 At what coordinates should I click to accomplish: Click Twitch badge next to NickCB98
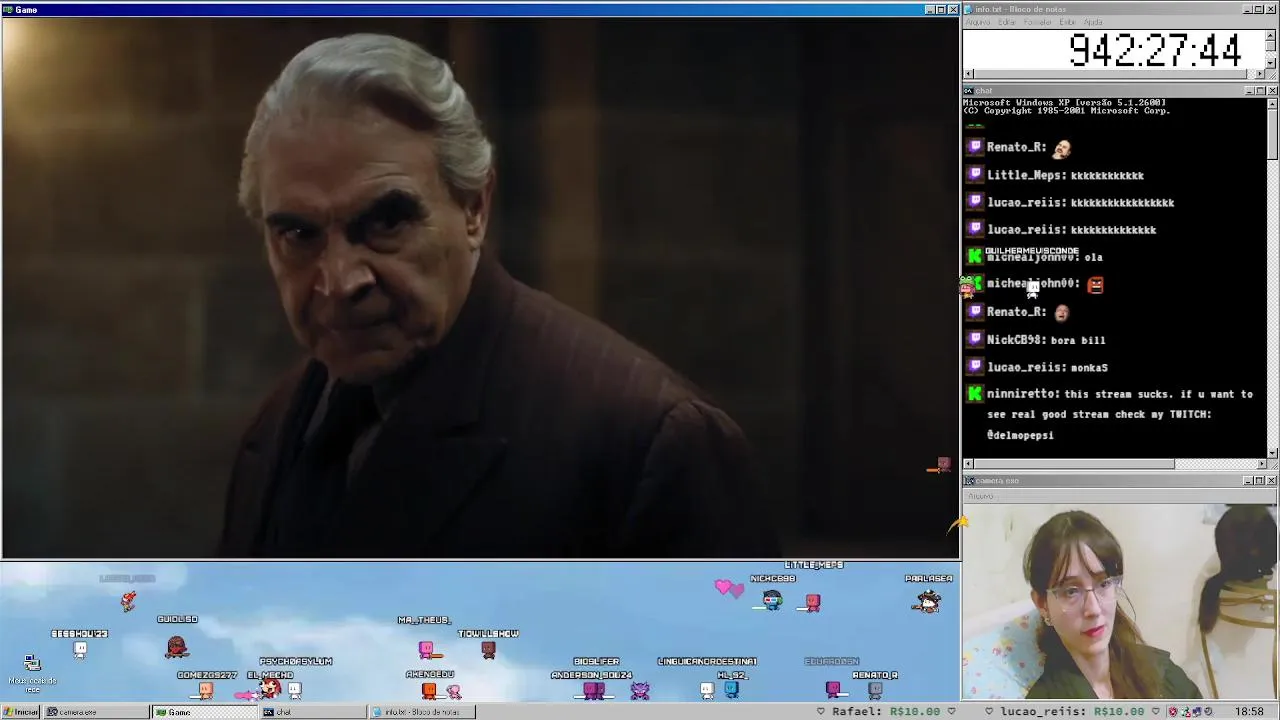click(975, 339)
